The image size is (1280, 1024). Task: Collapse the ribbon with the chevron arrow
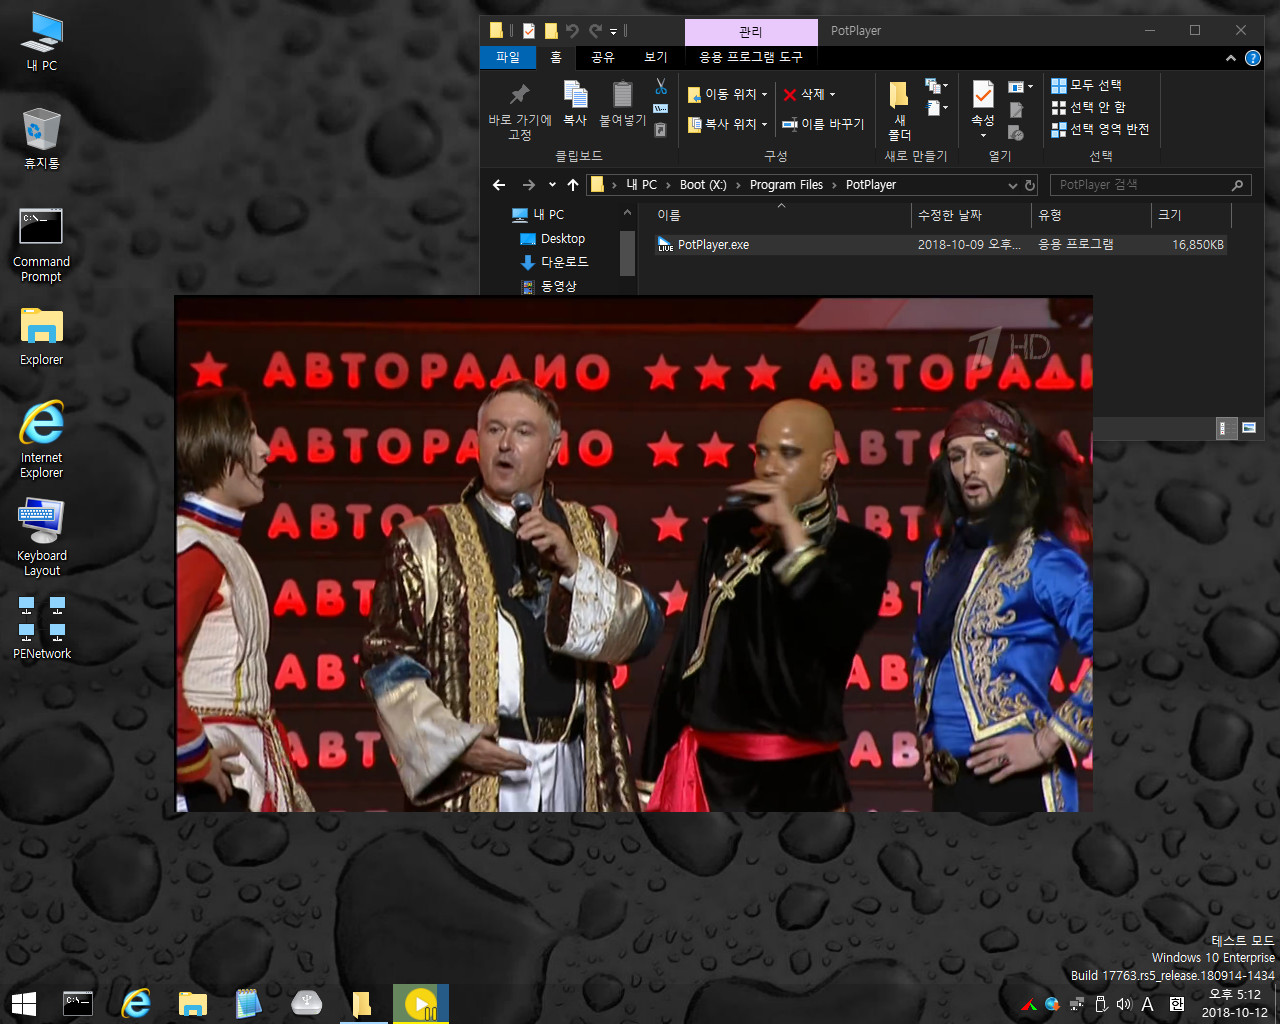(x=1231, y=58)
